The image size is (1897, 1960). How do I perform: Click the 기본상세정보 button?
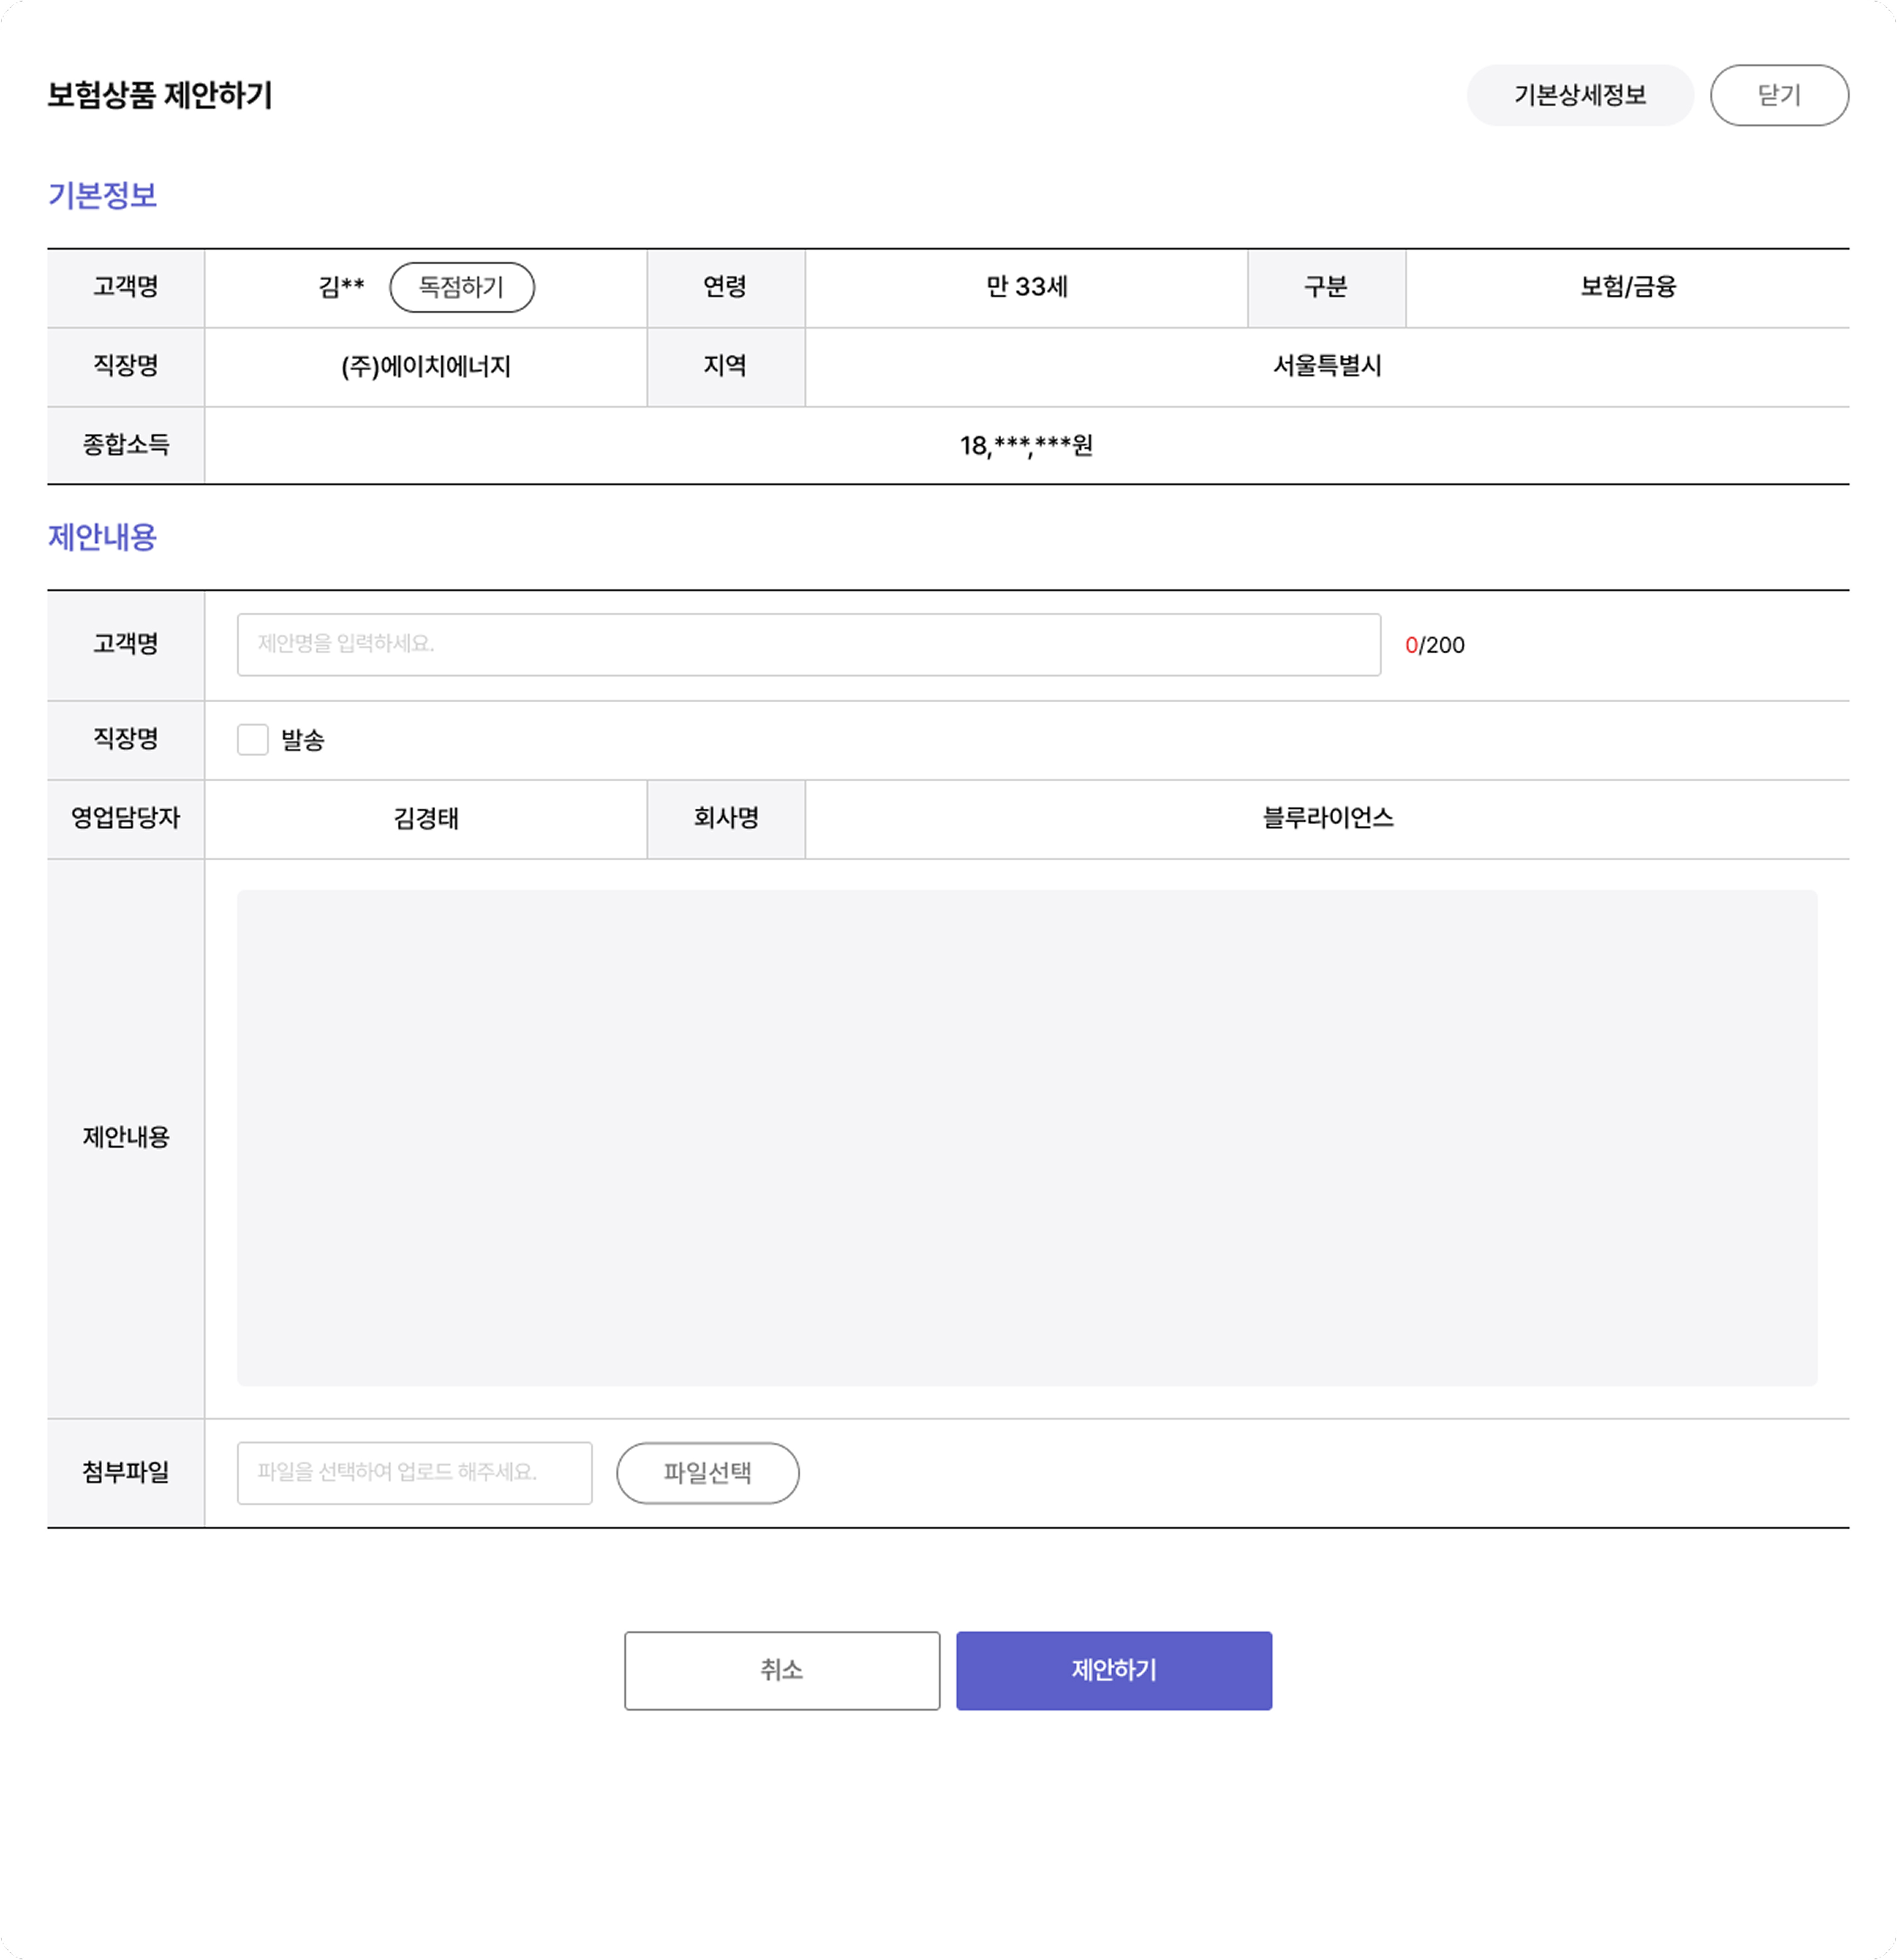[x=1579, y=95]
